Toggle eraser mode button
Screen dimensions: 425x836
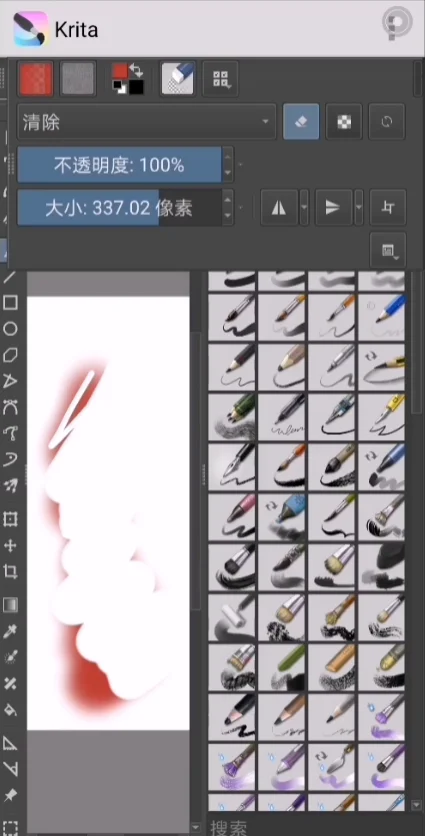pyautogui.click(x=301, y=122)
